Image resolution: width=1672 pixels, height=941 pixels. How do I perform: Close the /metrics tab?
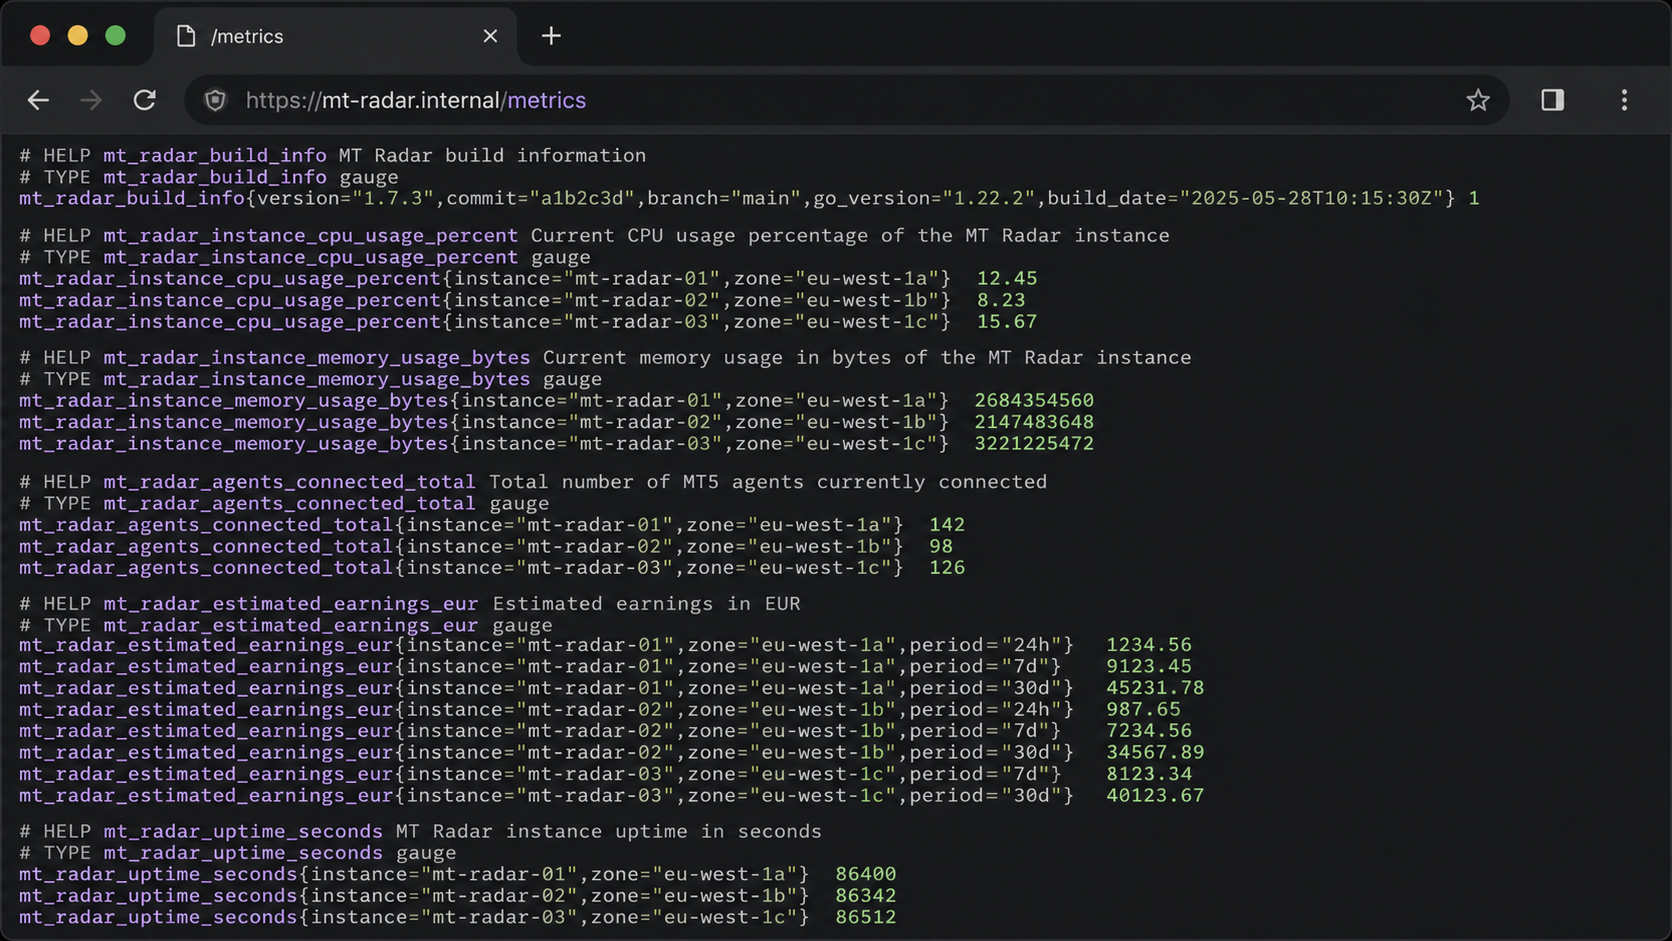(490, 36)
